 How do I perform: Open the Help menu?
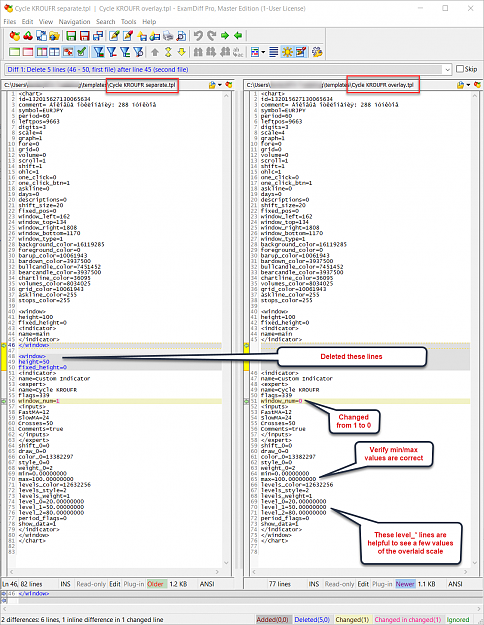tap(149, 22)
